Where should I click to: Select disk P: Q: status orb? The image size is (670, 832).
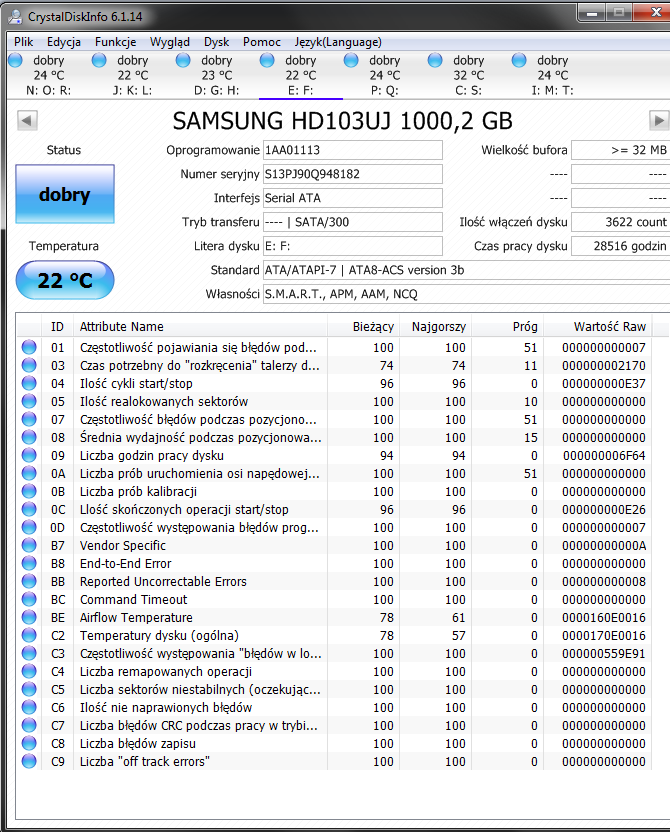click(x=351, y=60)
